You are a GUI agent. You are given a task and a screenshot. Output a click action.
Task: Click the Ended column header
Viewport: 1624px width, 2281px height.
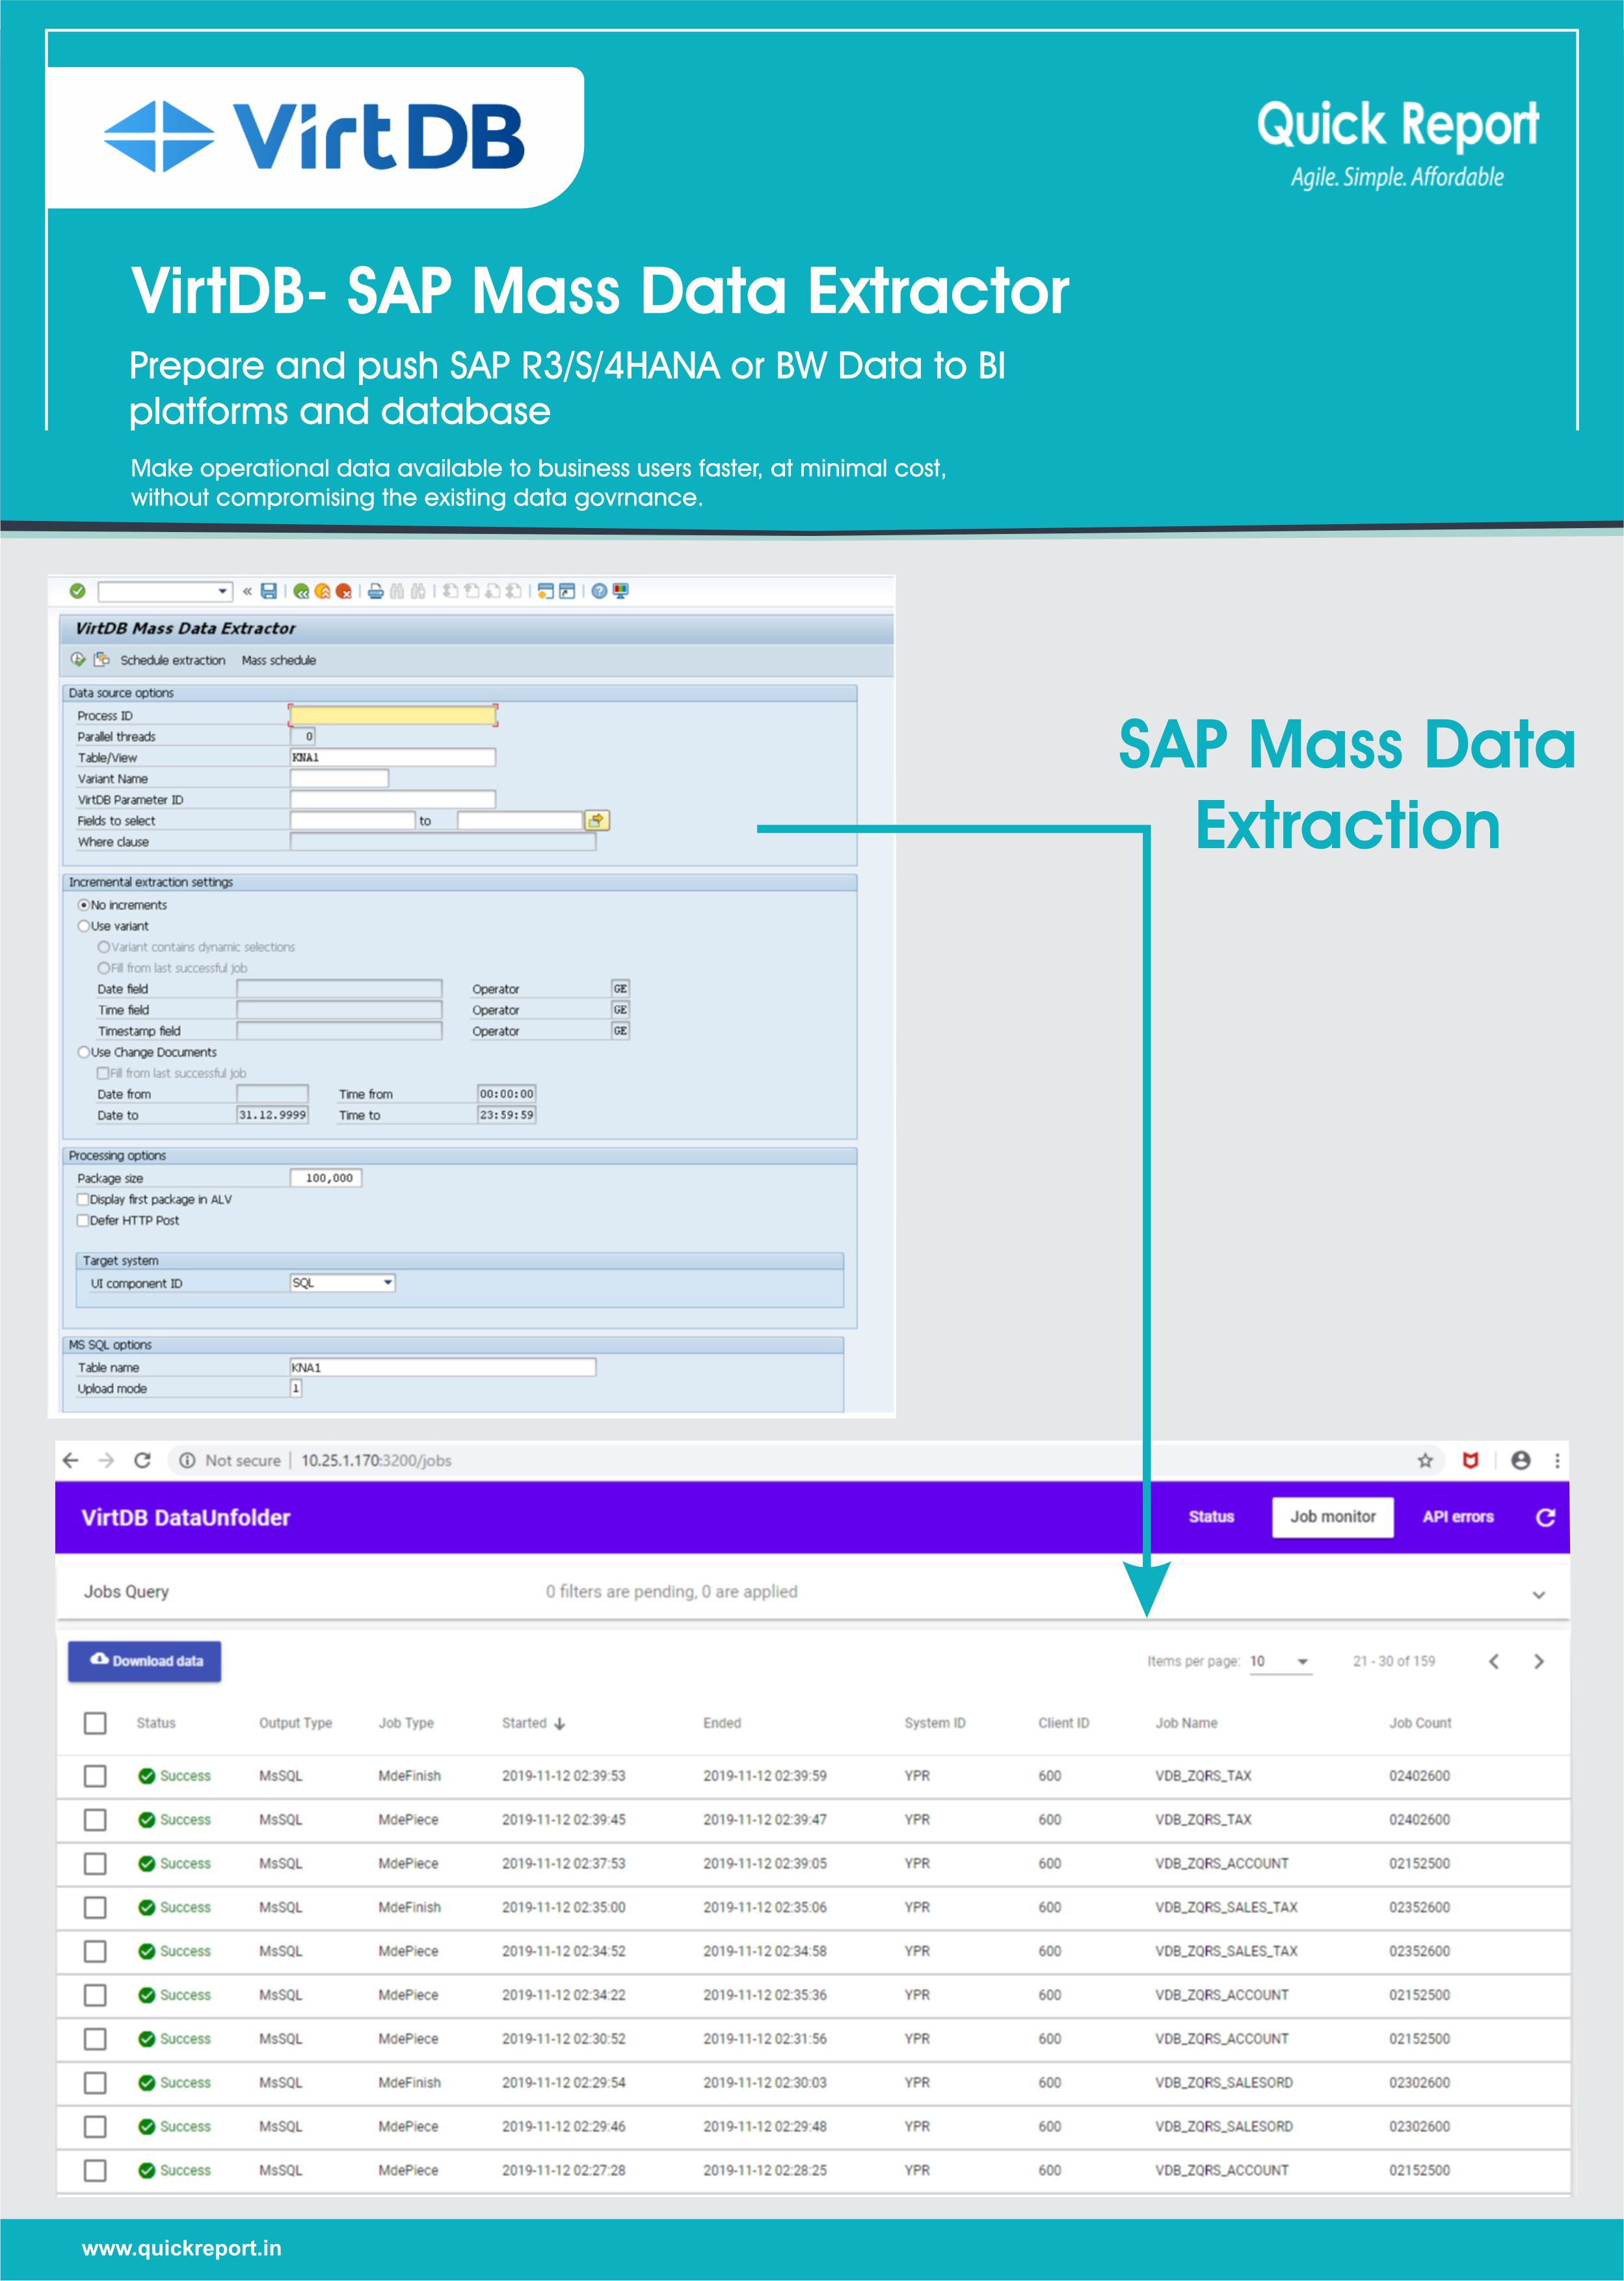pyautogui.click(x=722, y=1723)
